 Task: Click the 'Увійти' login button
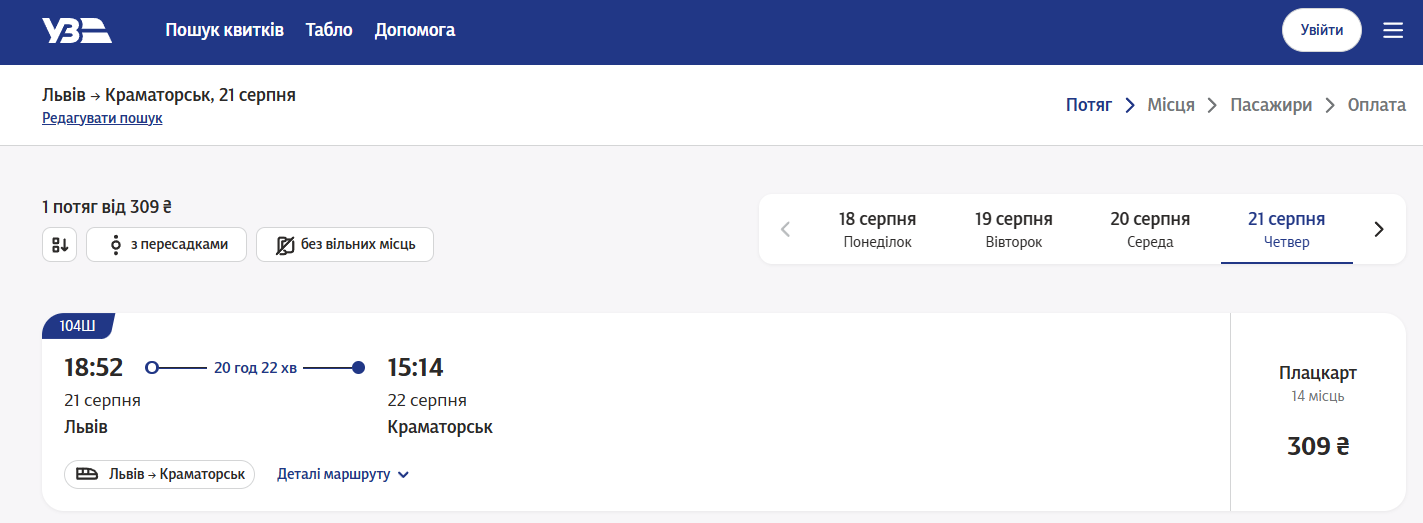pyautogui.click(x=1321, y=30)
